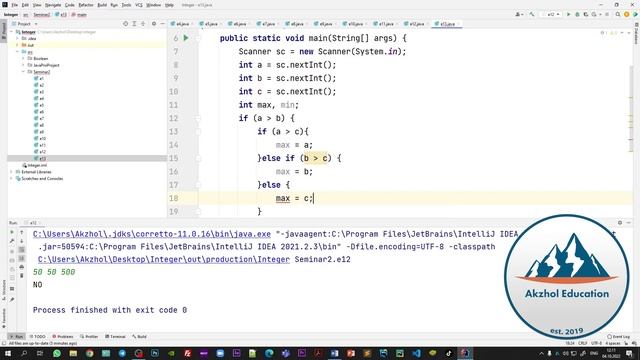
Task: Click the Debug bug icon in the top toolbar
Action: [x=577, y=14]
